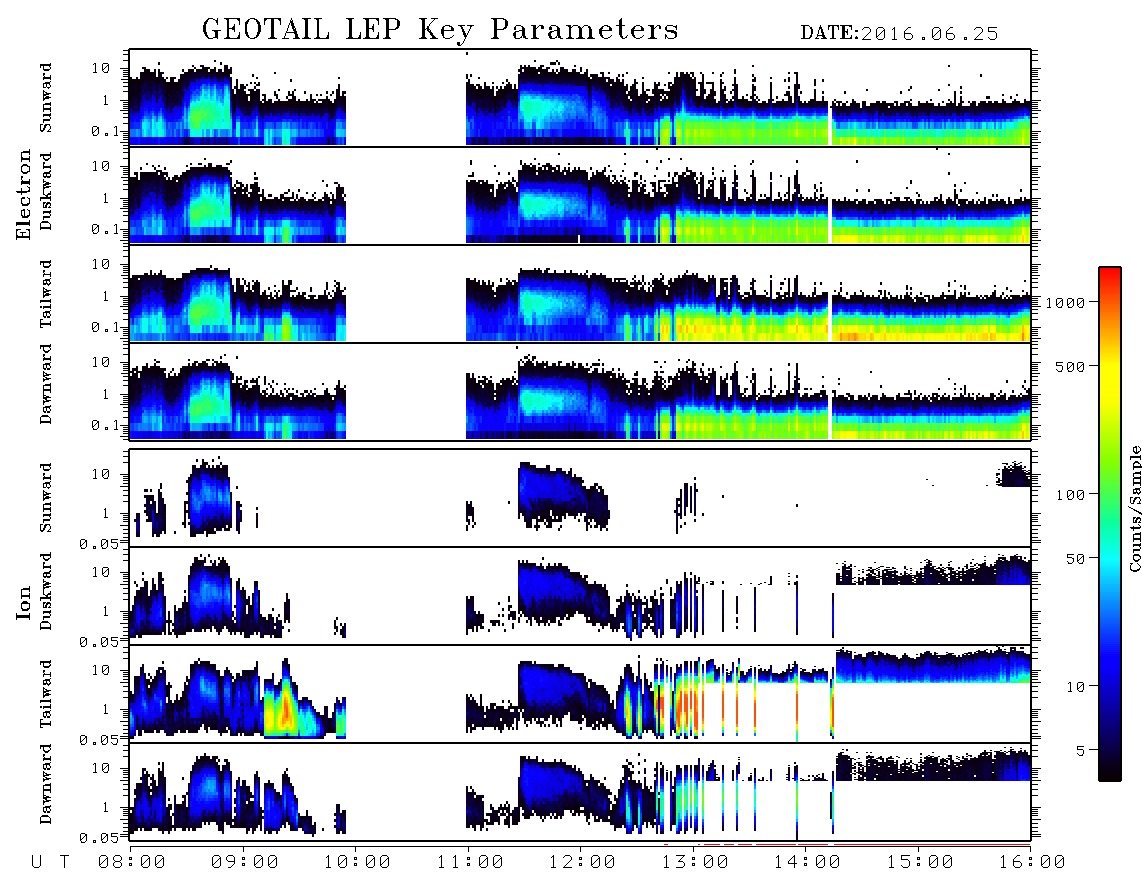1142x880 pixels.
Task: Click the Ion Dawnward "0.05" axis tick
Action: pyautogui.click(x=99, y=837)
